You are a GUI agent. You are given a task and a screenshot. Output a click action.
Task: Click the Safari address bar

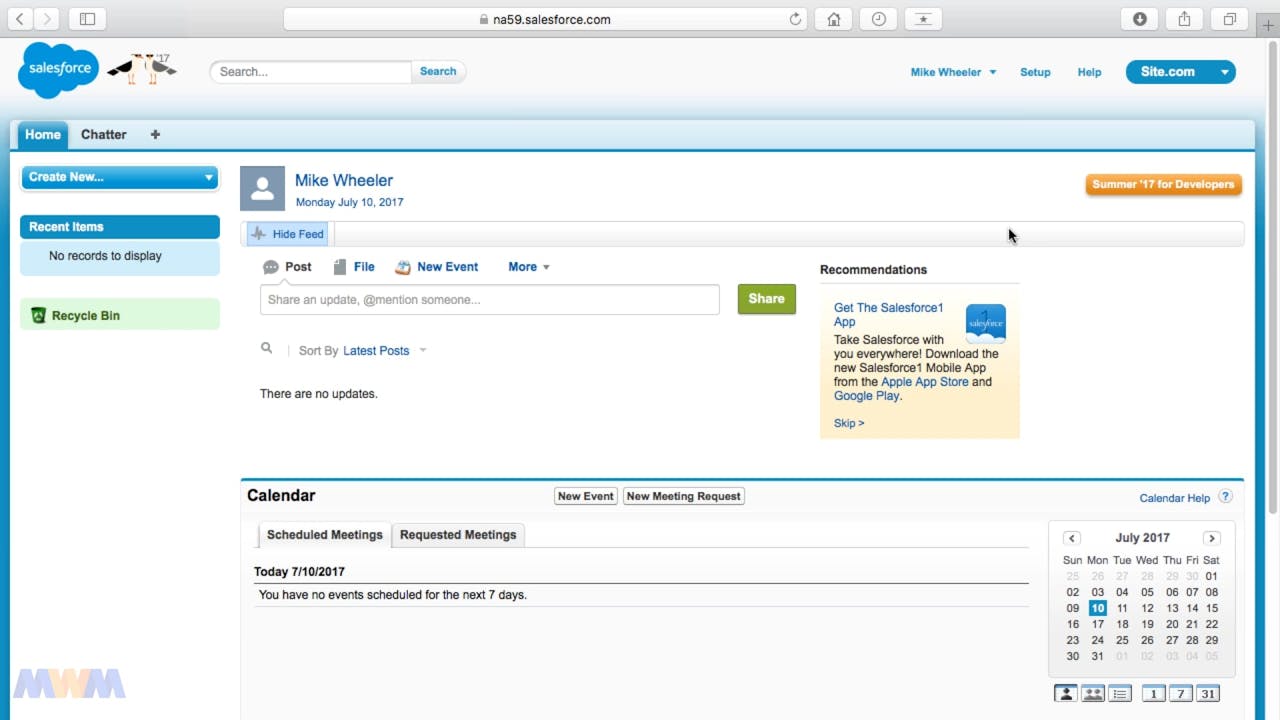coord(545,19)
